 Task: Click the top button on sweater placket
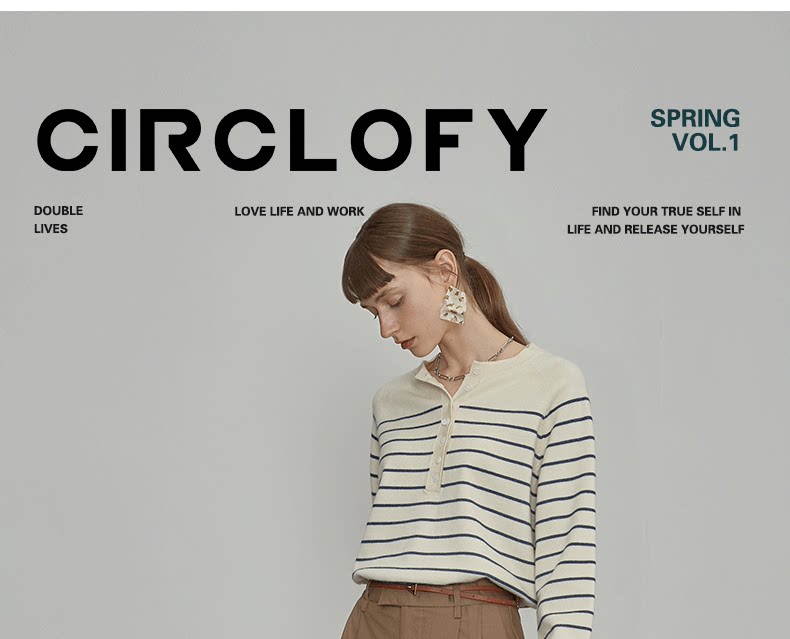(x=476, y=371)
